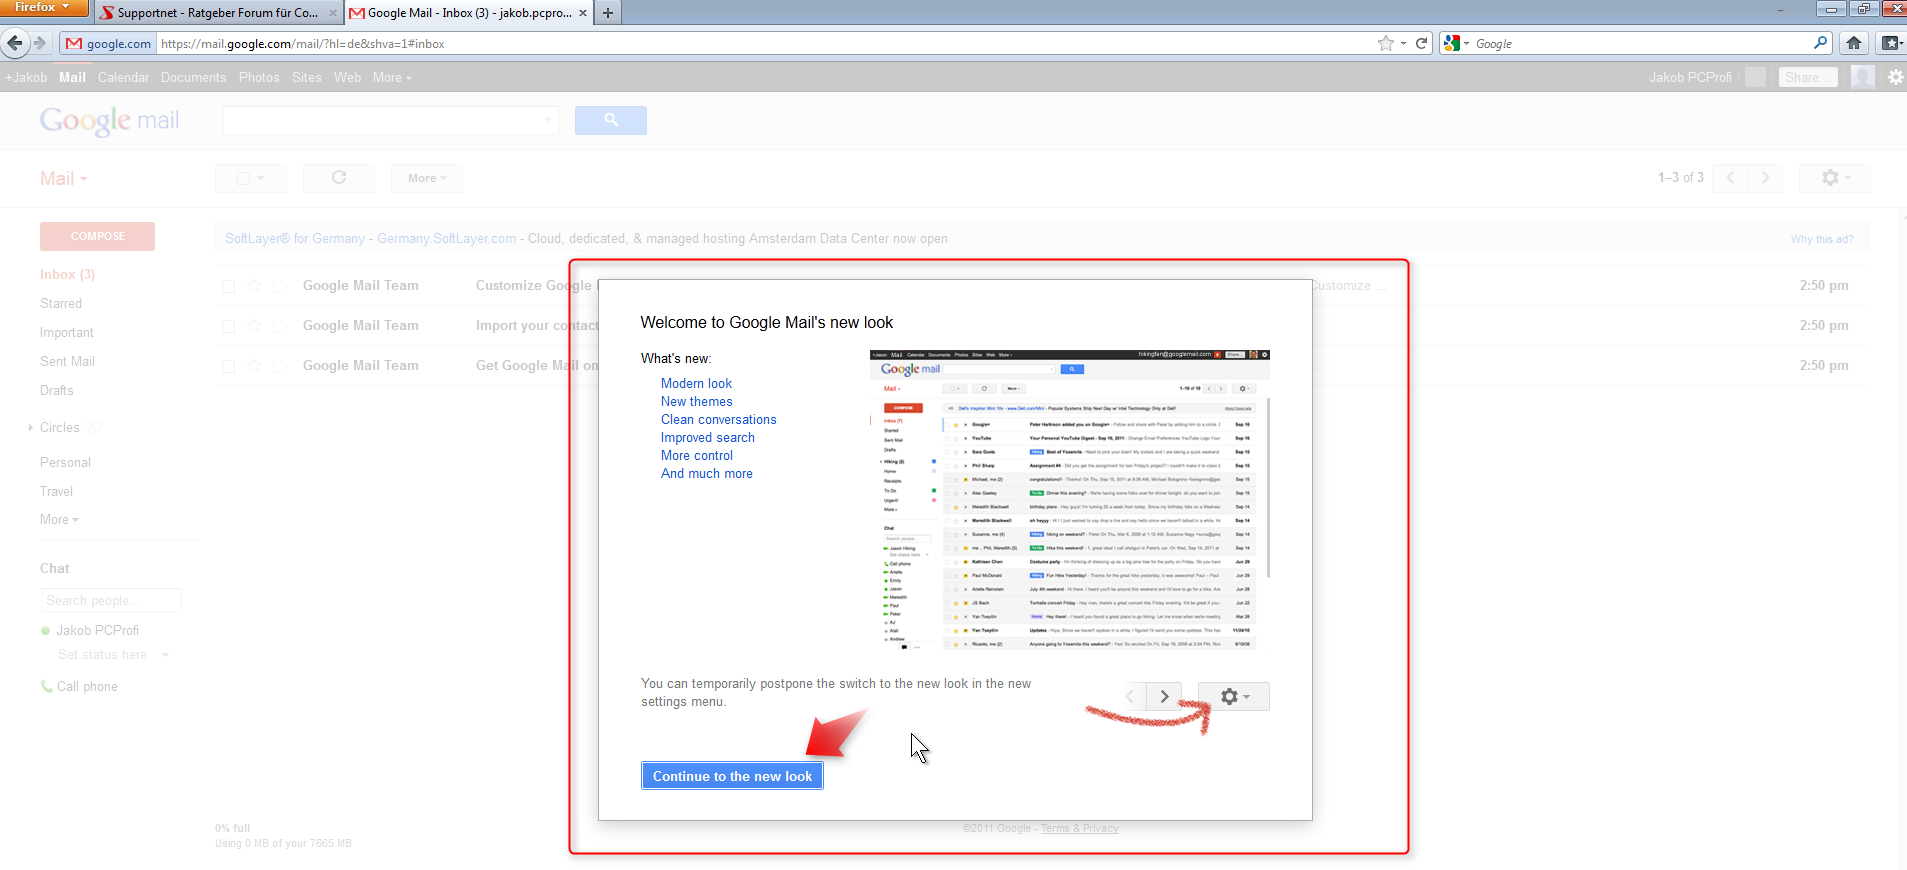Viewport: 1907px width, 870px height.
Task: Click the COMPOSE button
Action: [97, 236]
